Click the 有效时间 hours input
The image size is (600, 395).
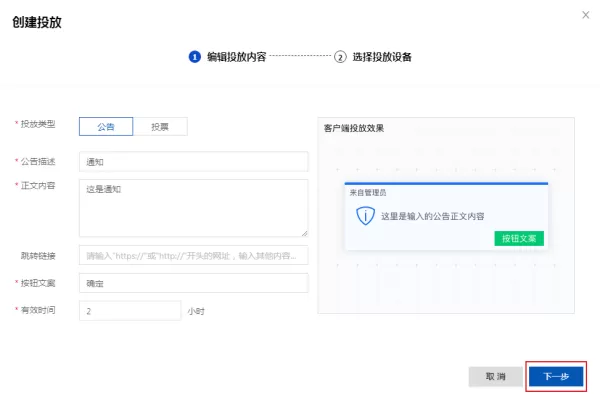(x=130, y=311)
